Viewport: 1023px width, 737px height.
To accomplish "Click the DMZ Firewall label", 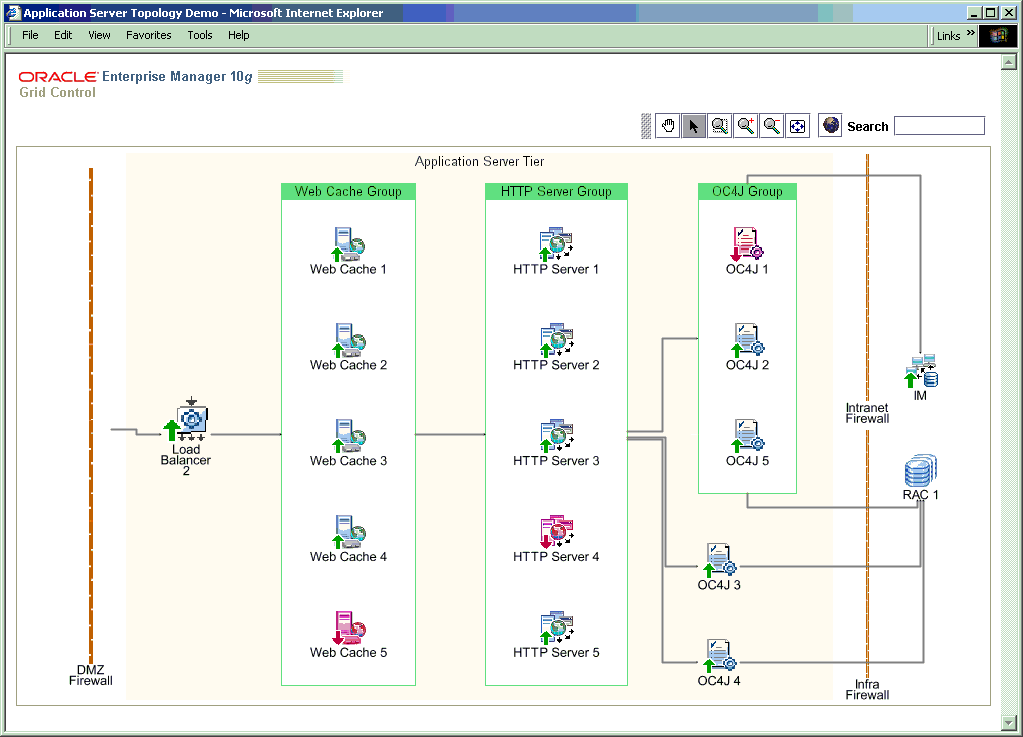I will click(x=91, y=675).
